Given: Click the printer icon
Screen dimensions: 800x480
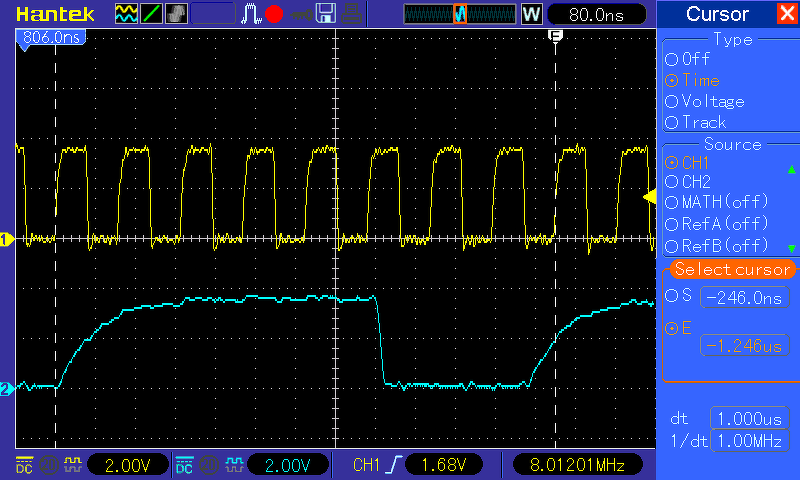Looking at the screenshot, I should [352, 14].
